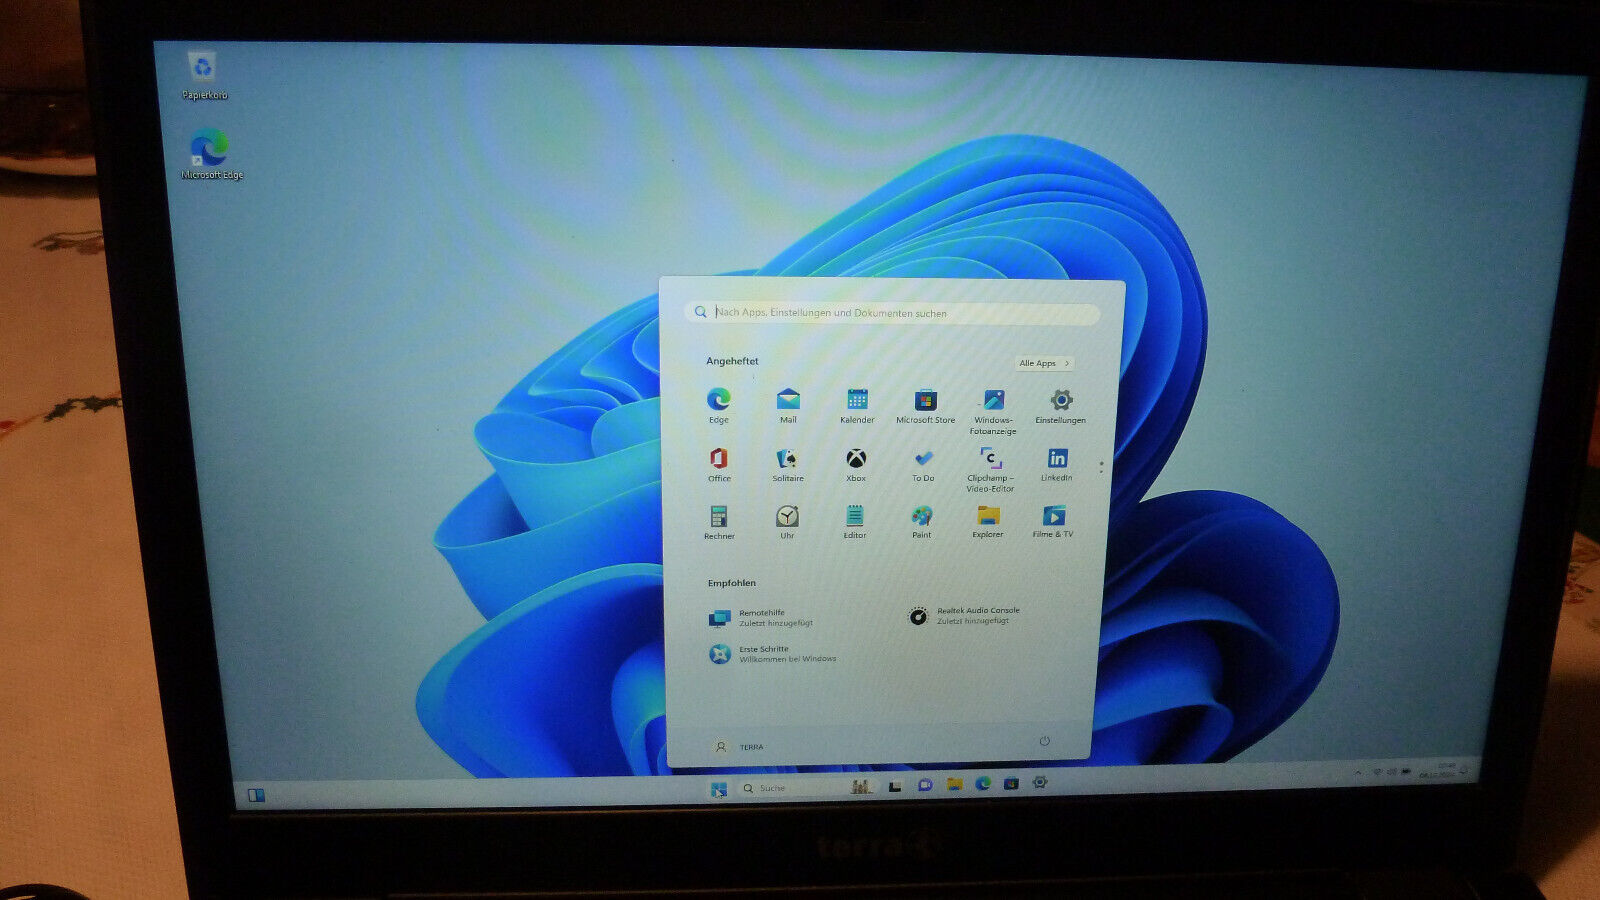Viewport: 1600px width, 900px height.
Task: Open Clipchamp Video-Editor
Action: [x=990, y=469]
